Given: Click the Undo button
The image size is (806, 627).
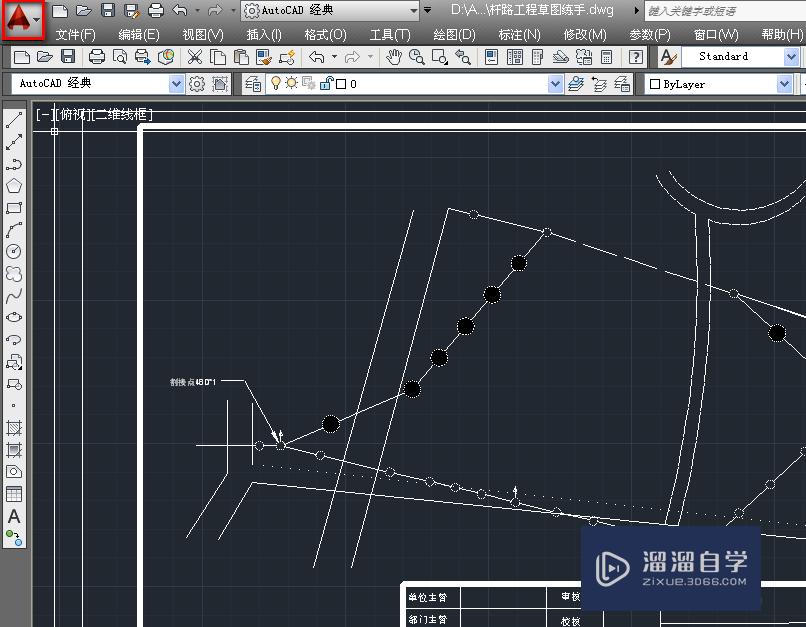Looking at the screenshot, I should (317, 57).
